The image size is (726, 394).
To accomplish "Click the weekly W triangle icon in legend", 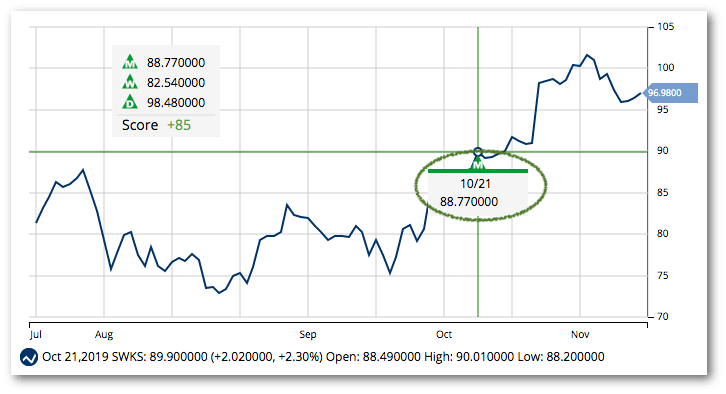I will tap(130, 82).
